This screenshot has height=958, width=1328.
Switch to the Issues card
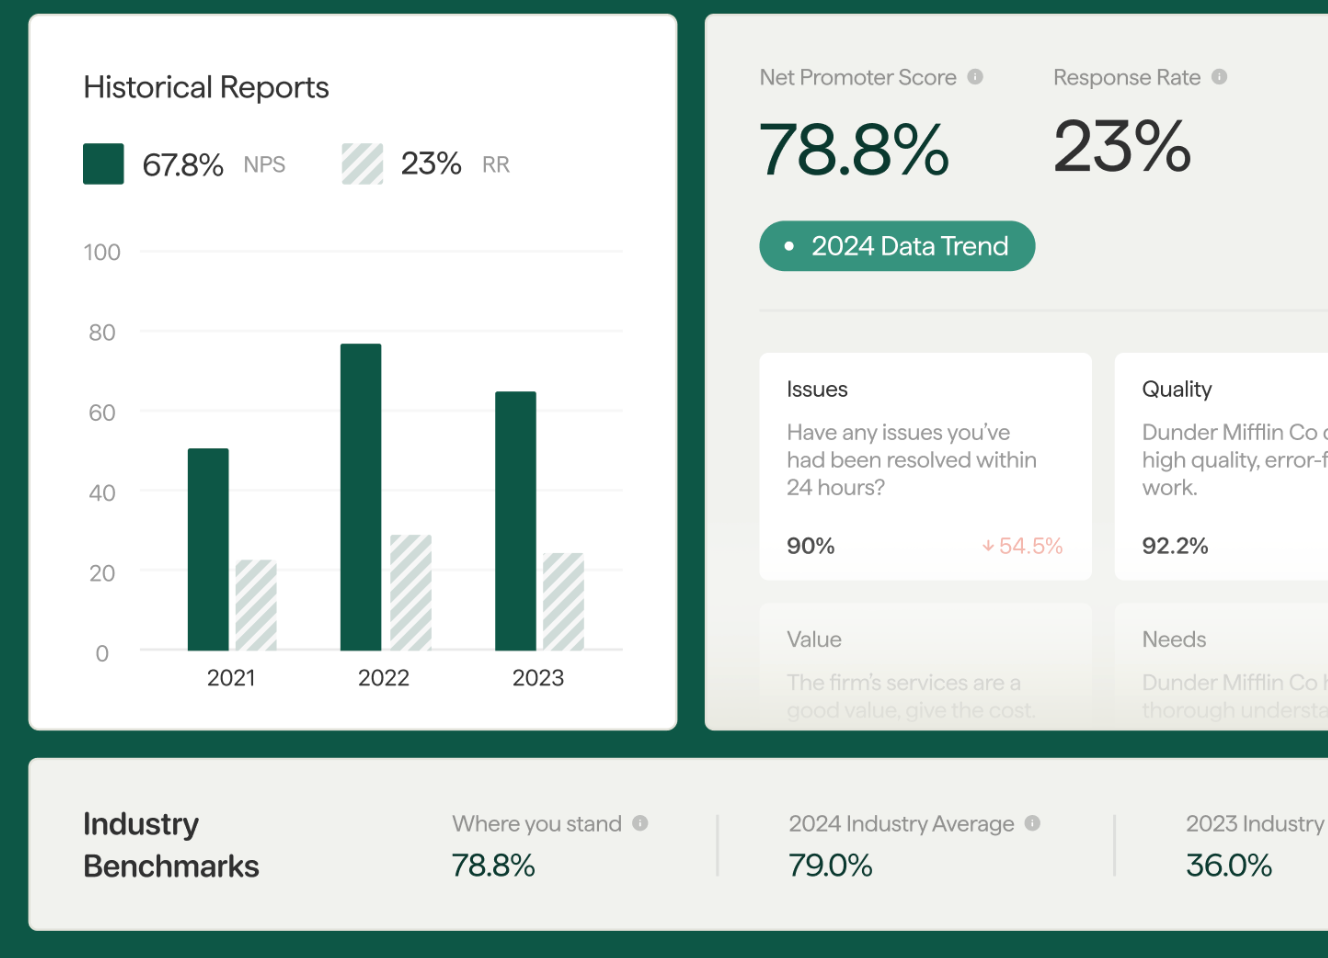(x=925, y=465)
